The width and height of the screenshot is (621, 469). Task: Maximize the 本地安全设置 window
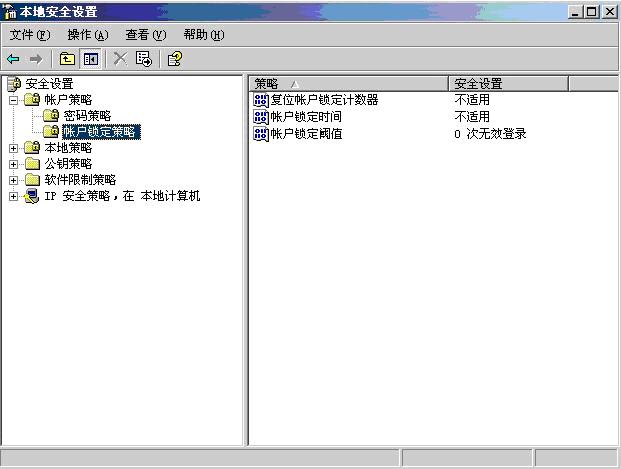coord(592,11)
